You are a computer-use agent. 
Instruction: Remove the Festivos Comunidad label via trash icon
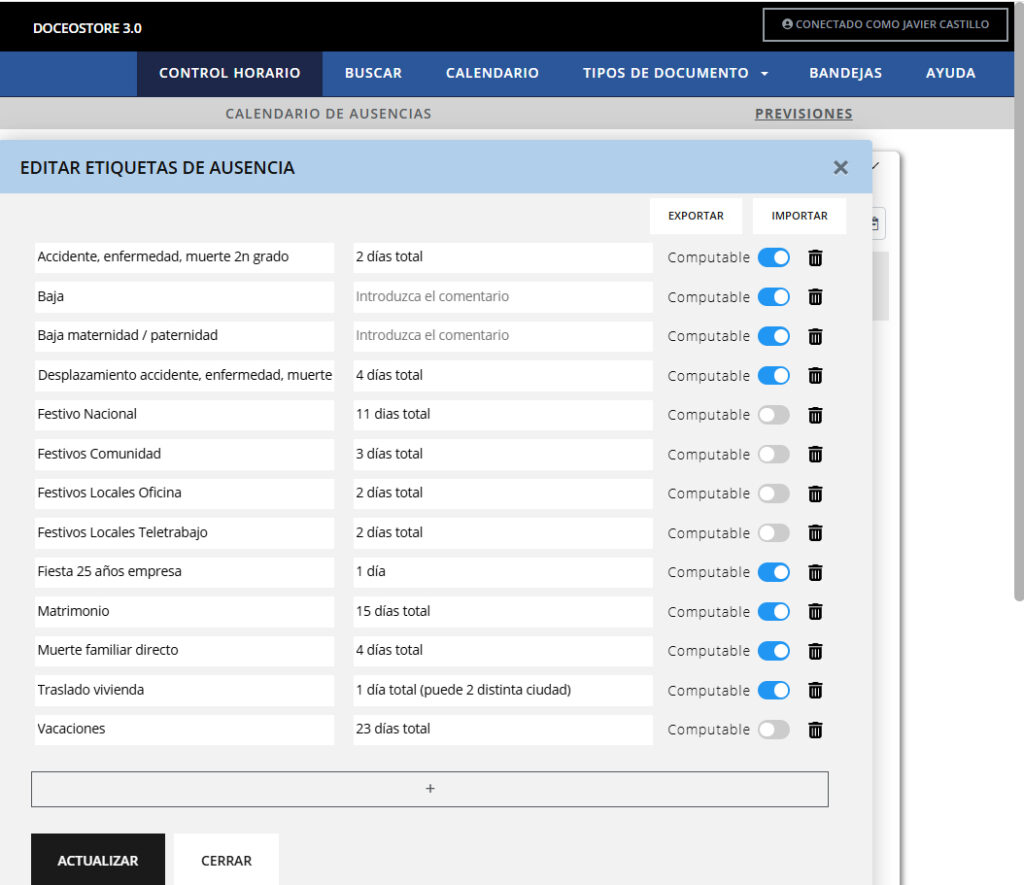[815, 455]
